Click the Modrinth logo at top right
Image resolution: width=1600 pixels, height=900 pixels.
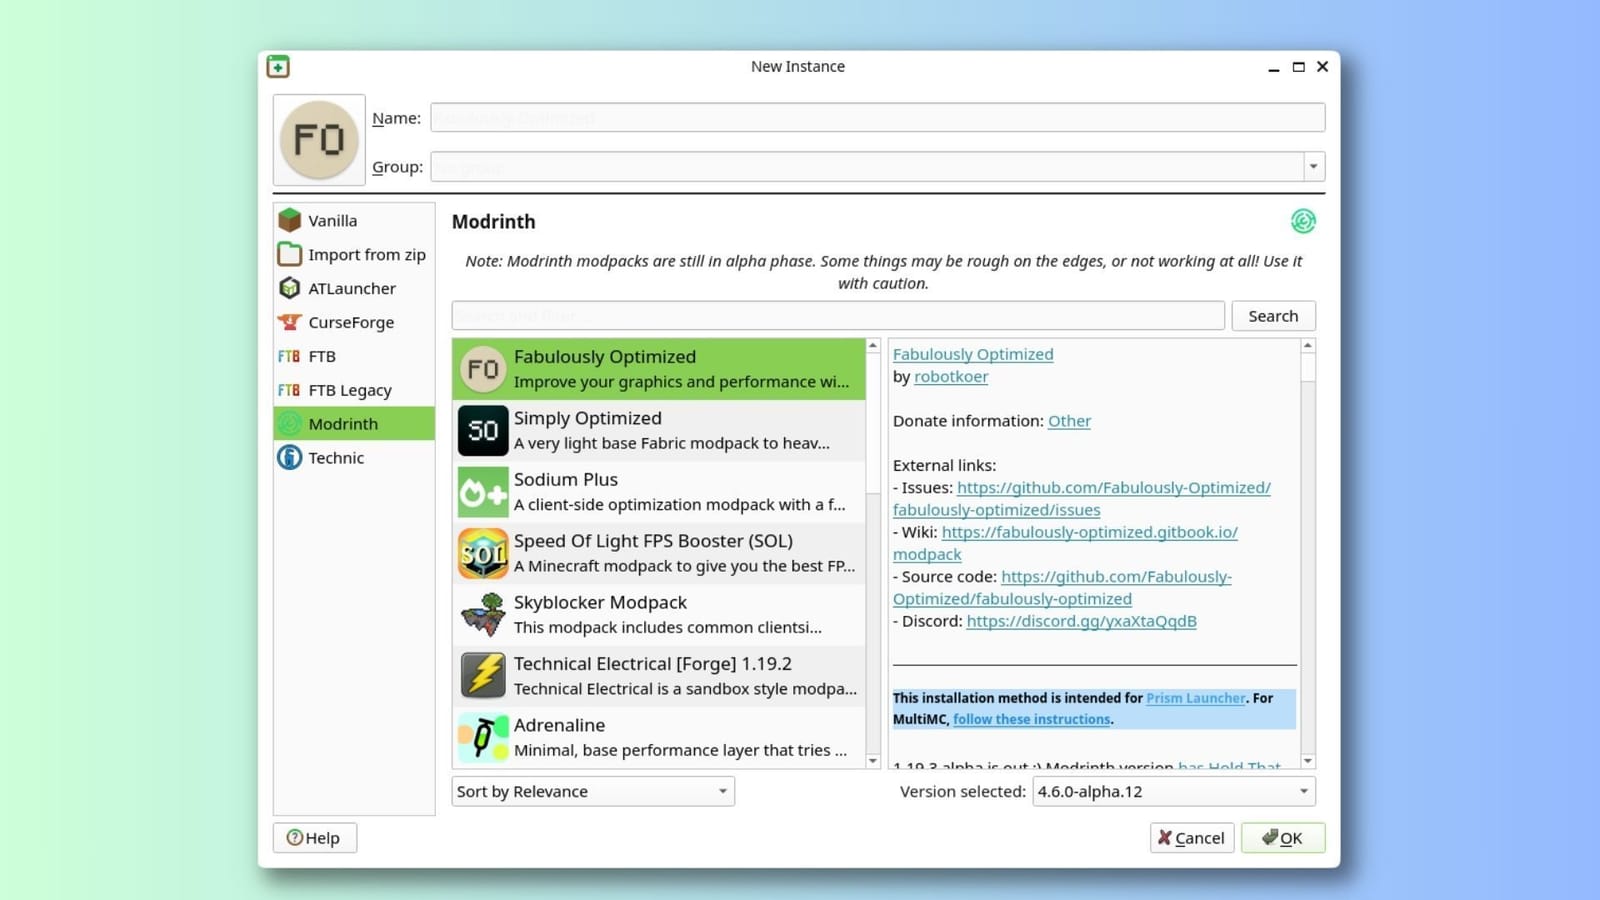[x=1302, y=221]
